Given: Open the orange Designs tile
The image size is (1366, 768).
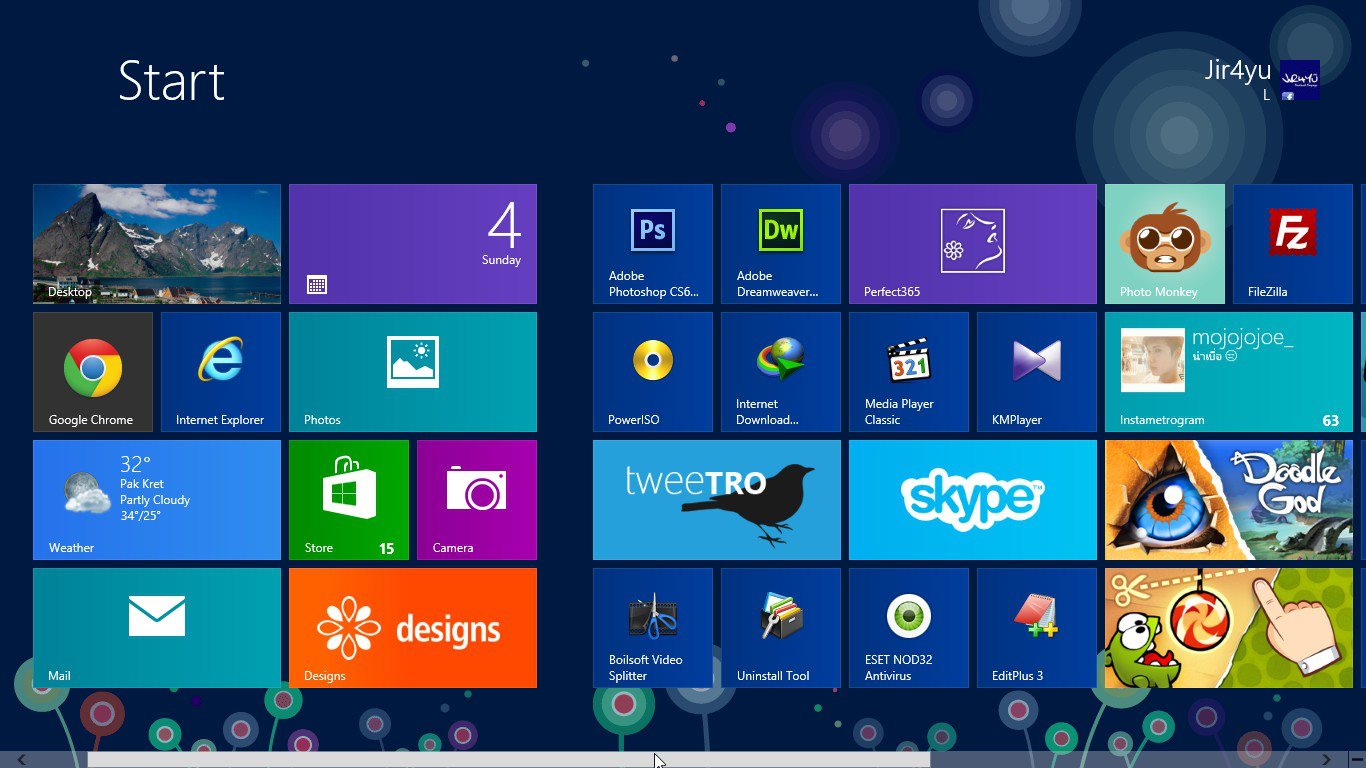Looking at the screenshot, I should 413,628.
